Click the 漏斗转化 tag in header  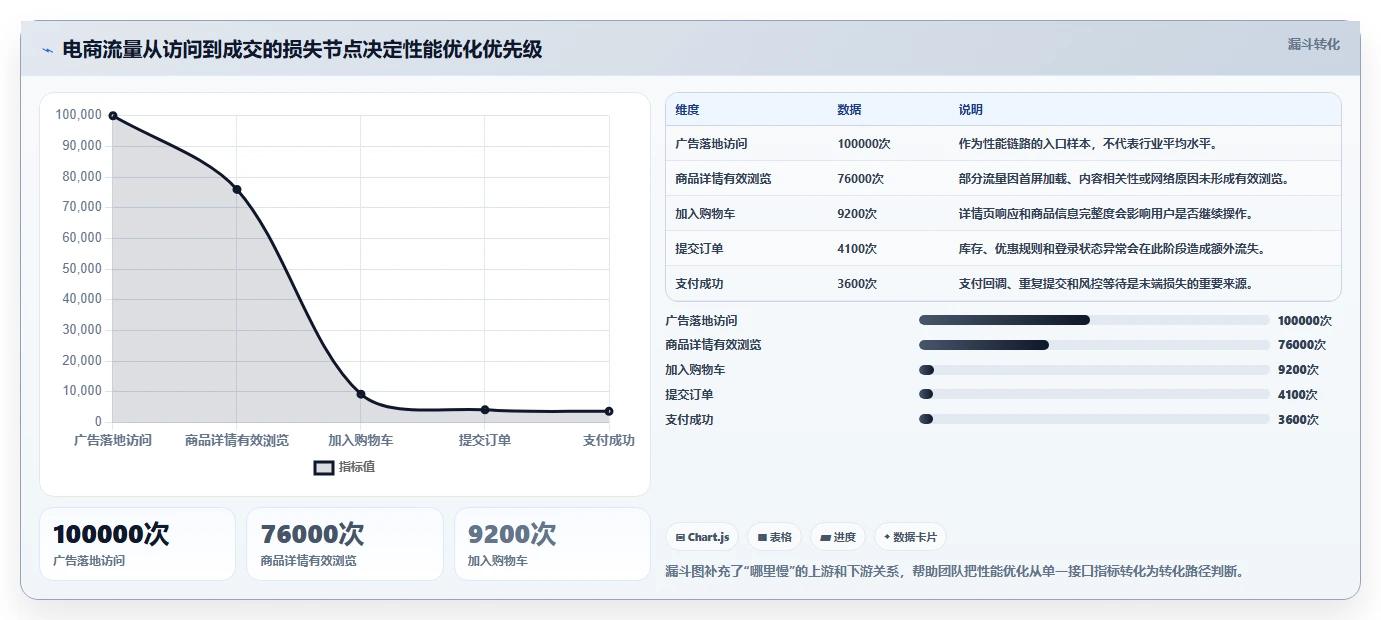(1313, 44)
